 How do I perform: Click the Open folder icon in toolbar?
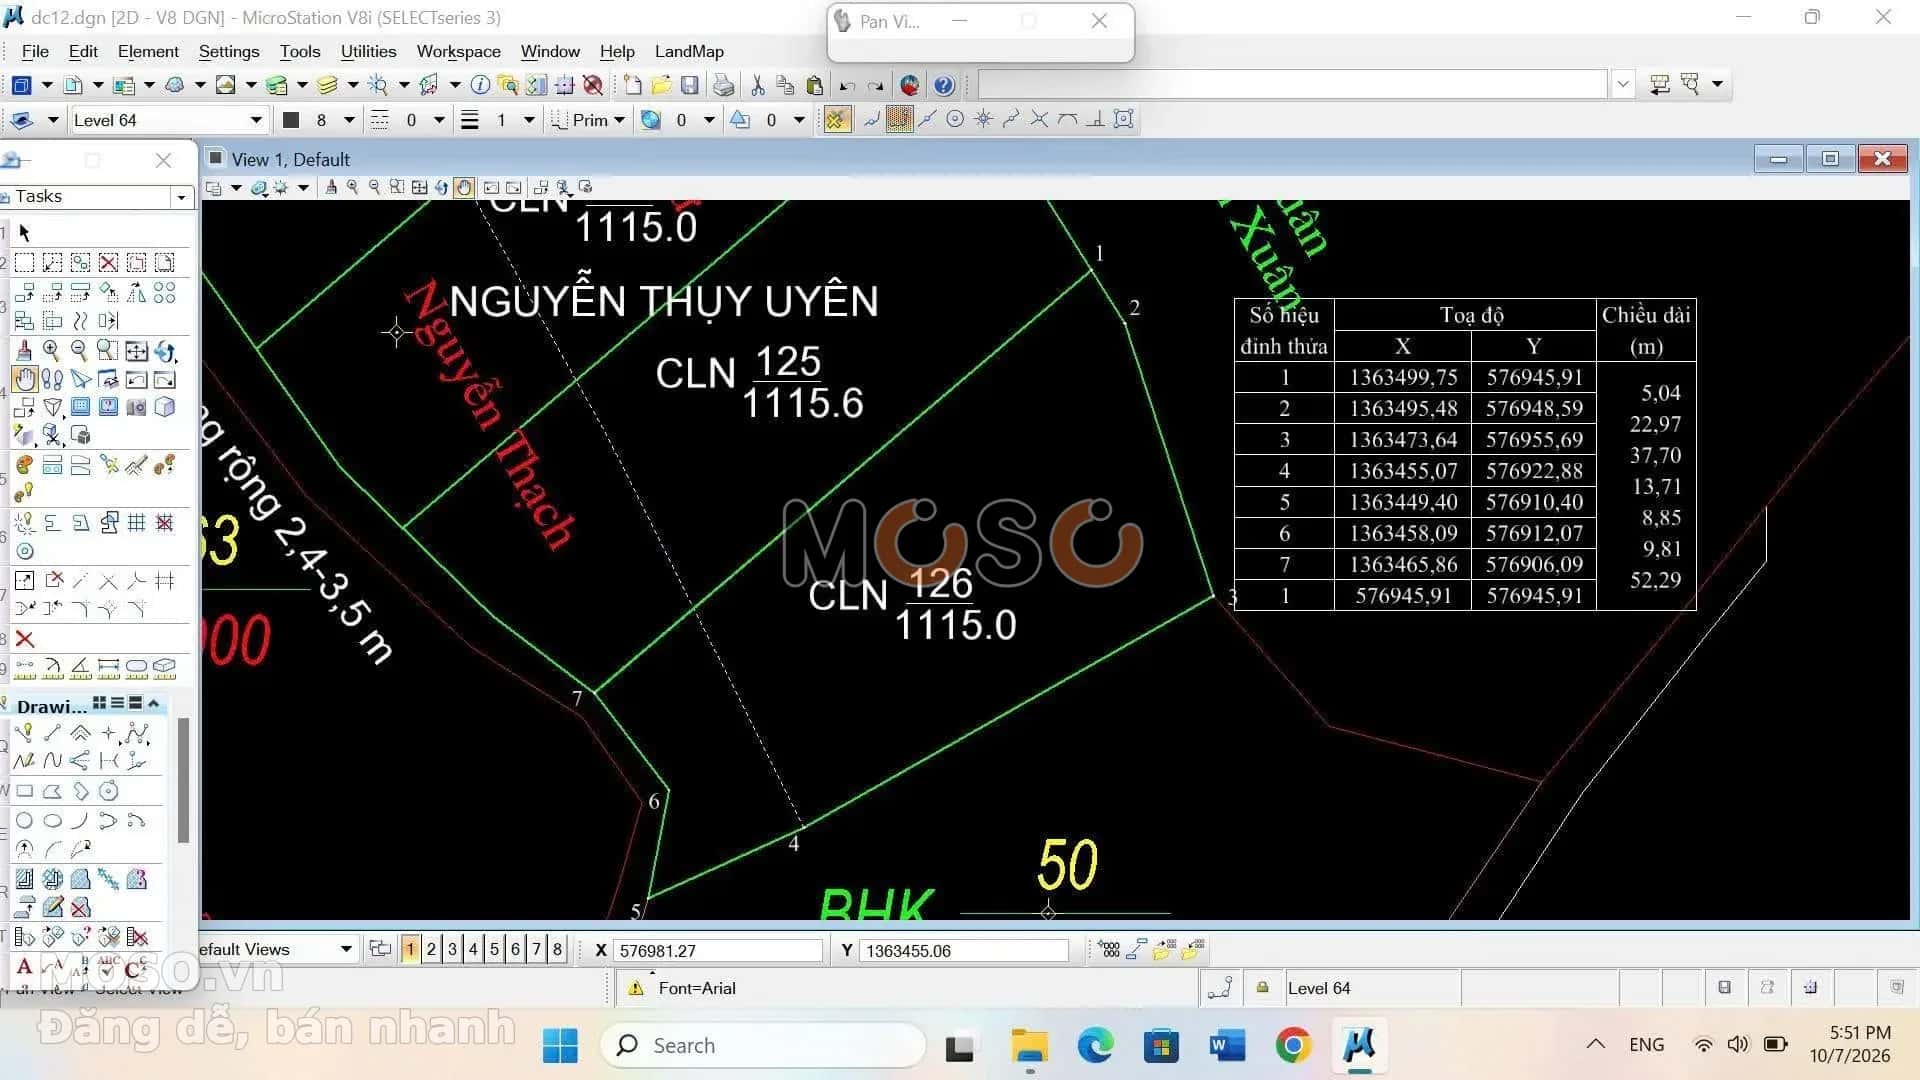(x=661, y=85)
